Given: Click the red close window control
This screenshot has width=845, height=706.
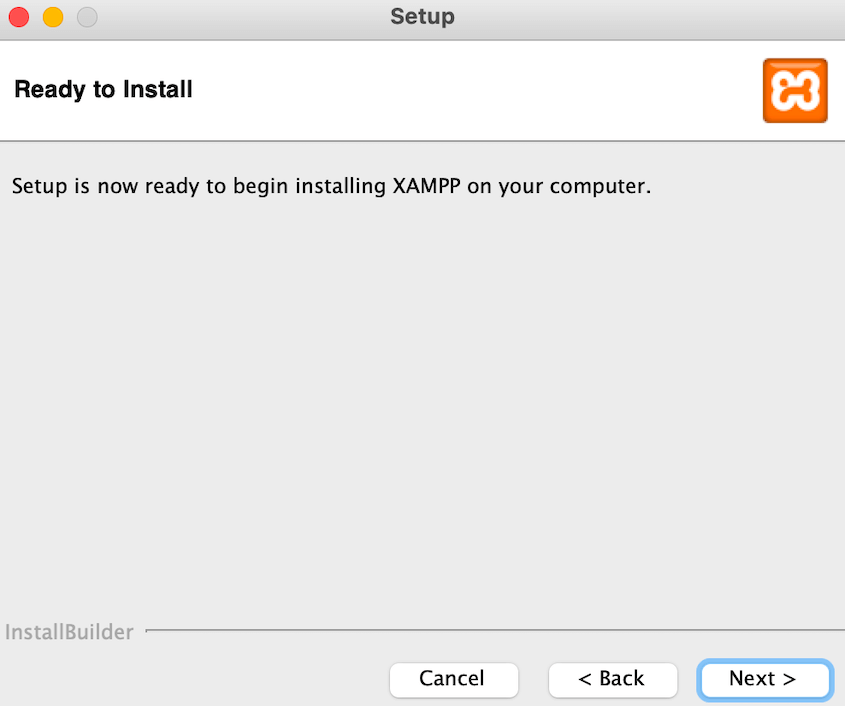Looking at the screenshot, I should [x=18, y=16].
